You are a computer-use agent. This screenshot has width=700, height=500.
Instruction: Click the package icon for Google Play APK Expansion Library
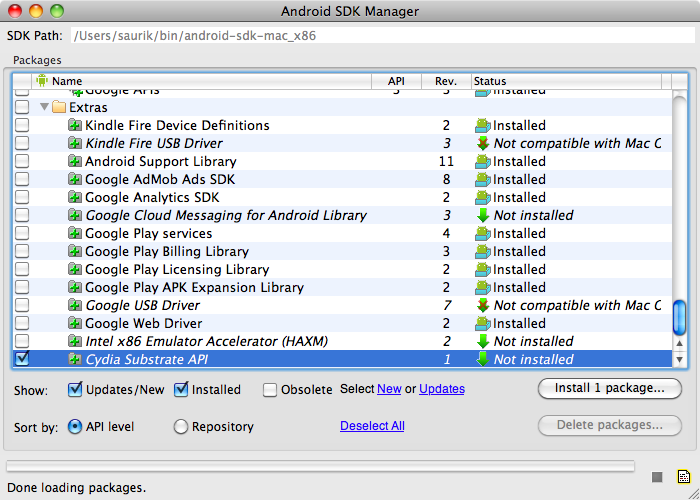pyautogui.click(x=75, y=287)
